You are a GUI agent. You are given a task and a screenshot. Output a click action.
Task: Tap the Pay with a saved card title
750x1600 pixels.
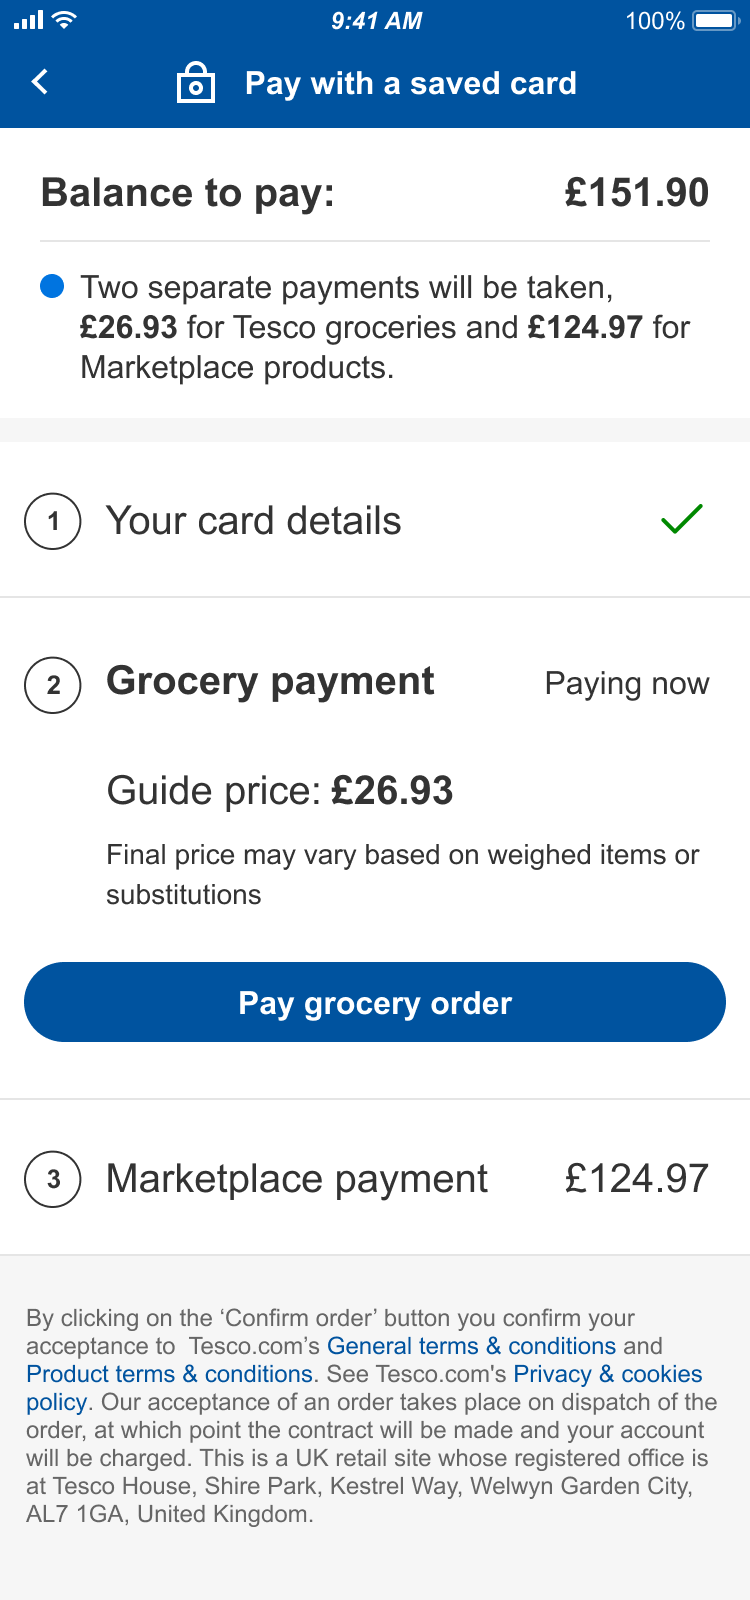410,83
